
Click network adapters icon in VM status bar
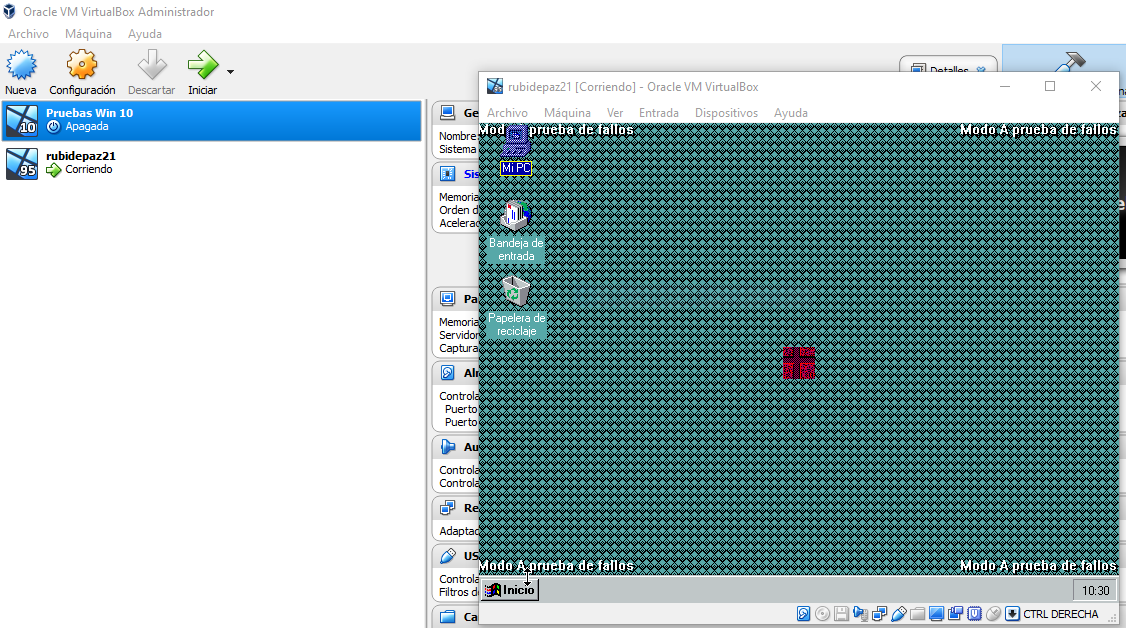point(880,614)
